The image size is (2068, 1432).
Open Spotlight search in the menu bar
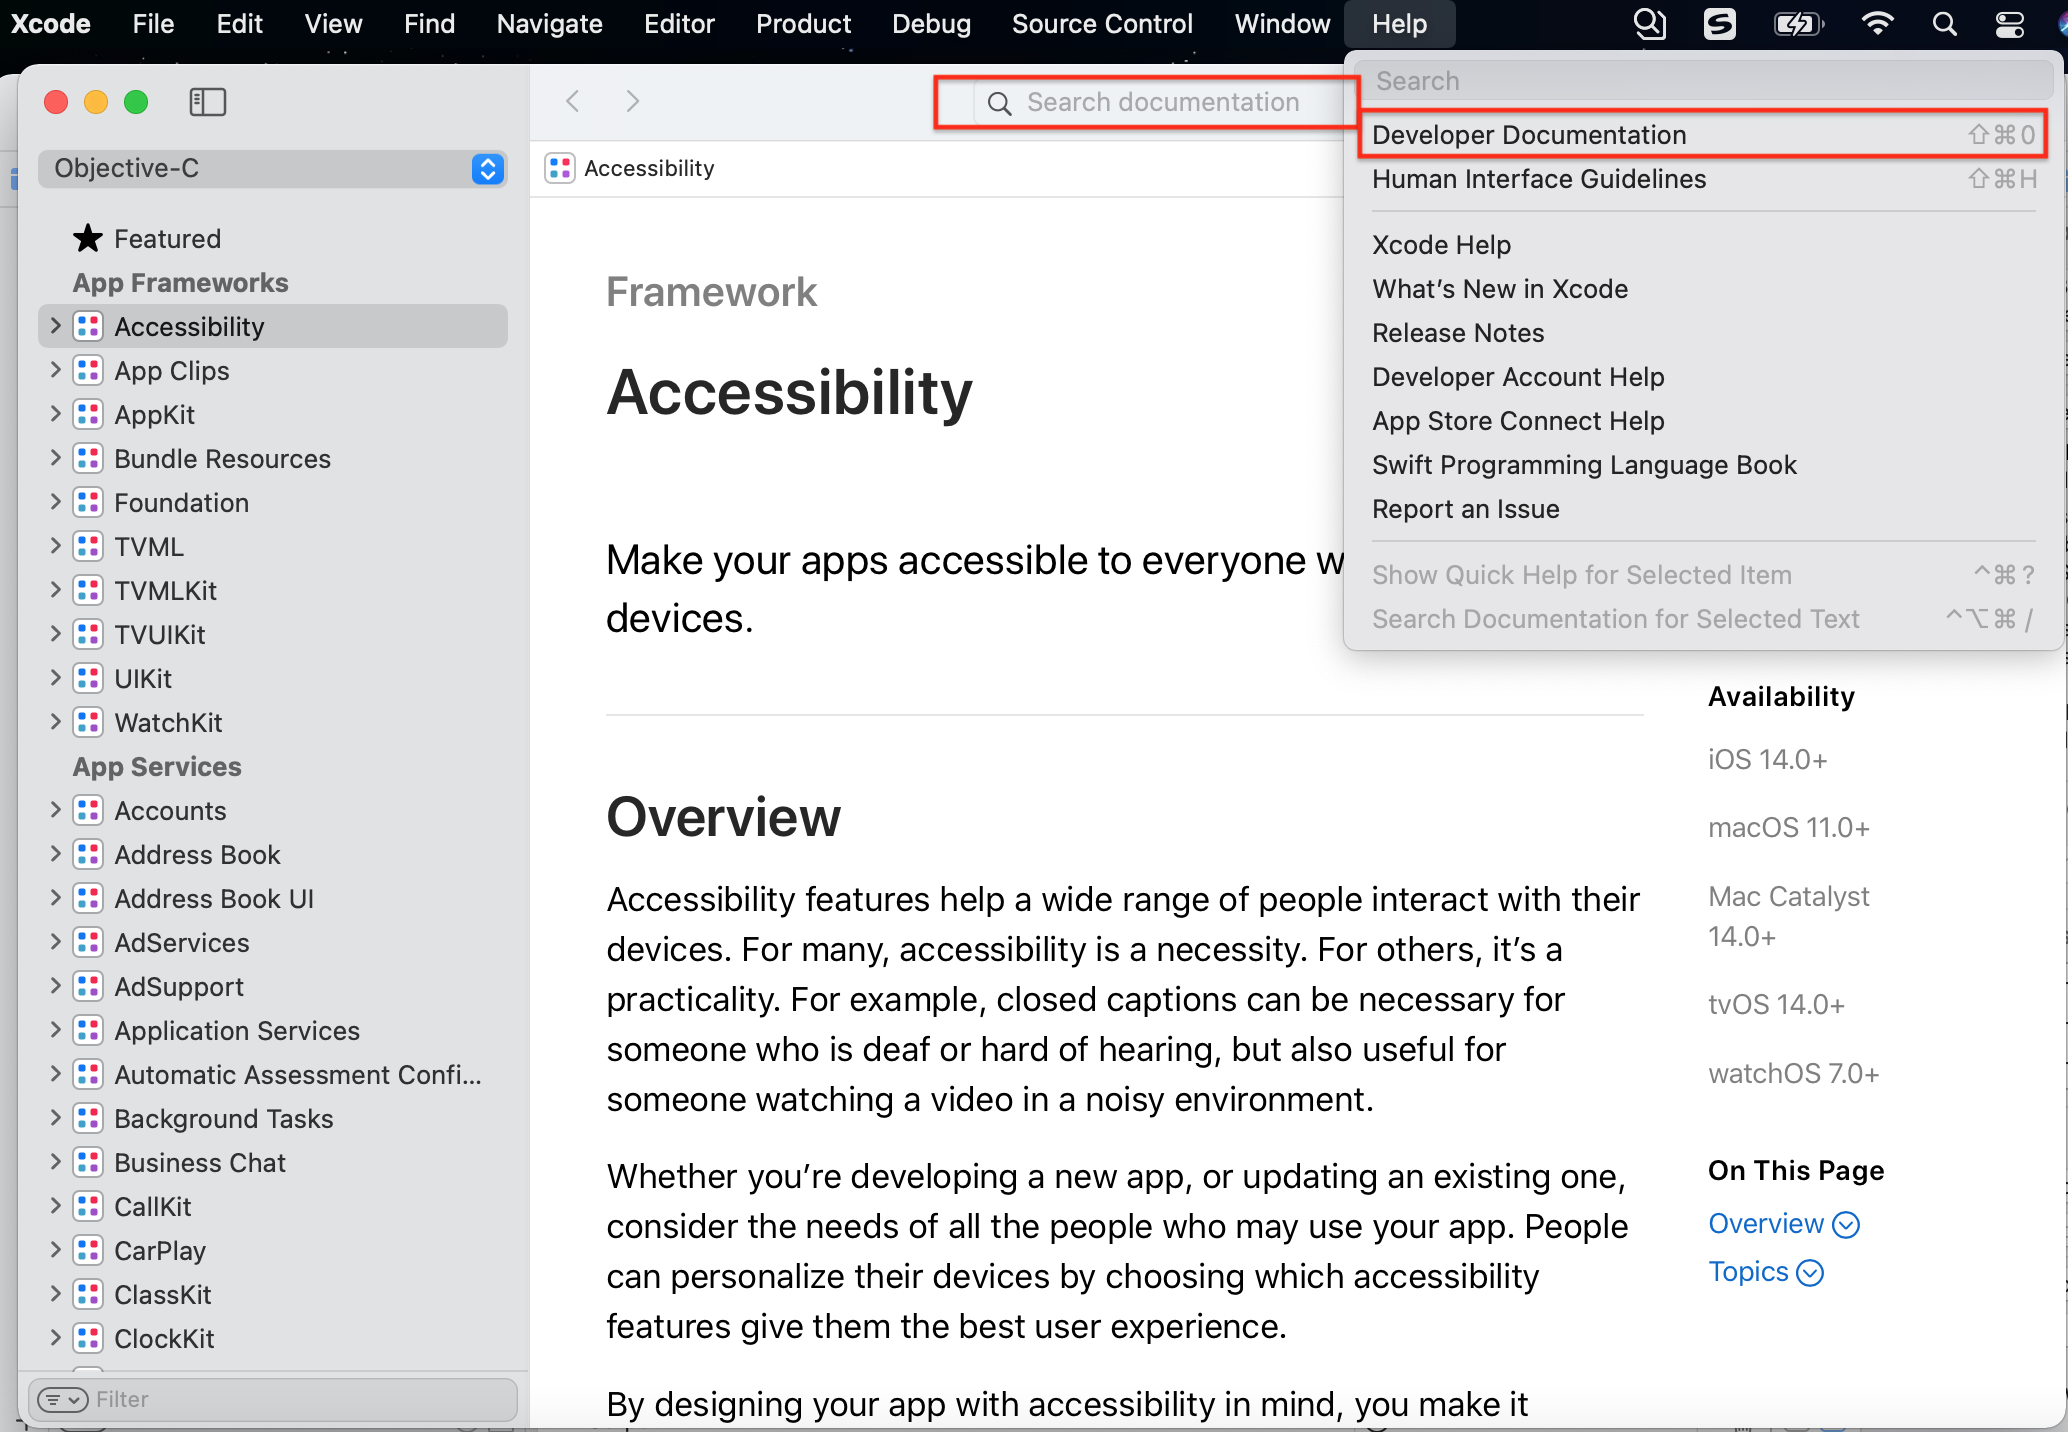pos(1944,24)
